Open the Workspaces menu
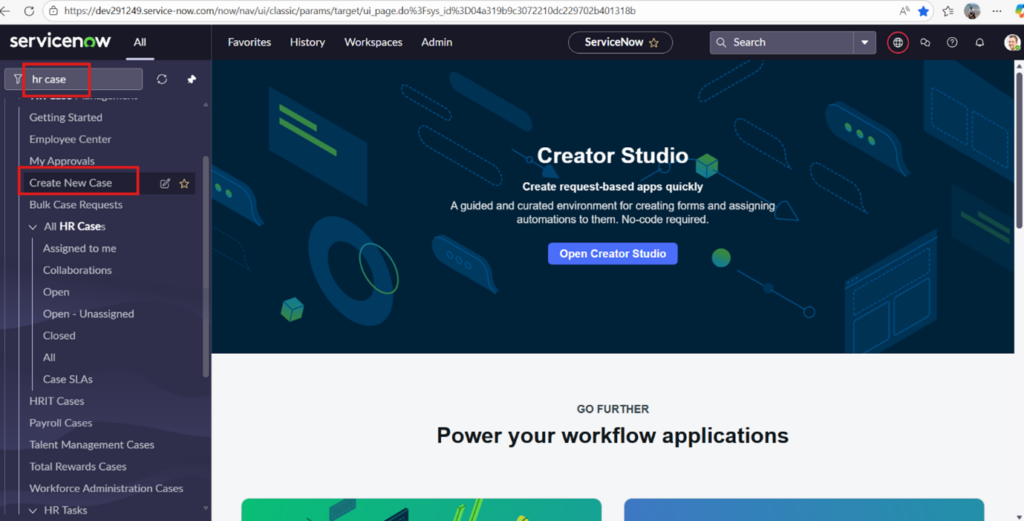This screenshot has height=521, width=1024. (373, 43)
